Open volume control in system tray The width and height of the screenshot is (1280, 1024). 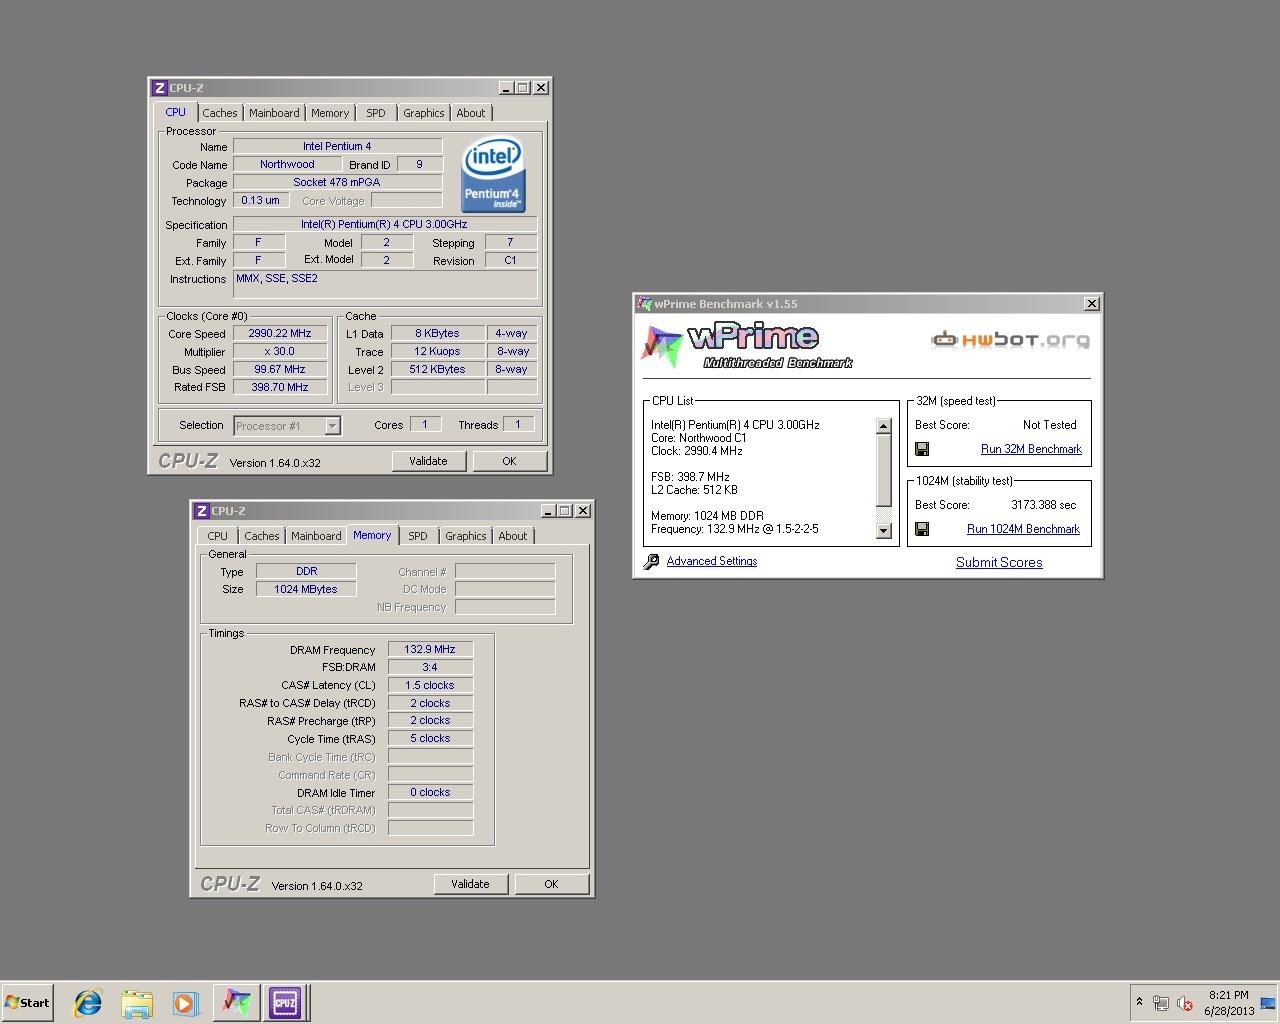tap(1185, 1003)
